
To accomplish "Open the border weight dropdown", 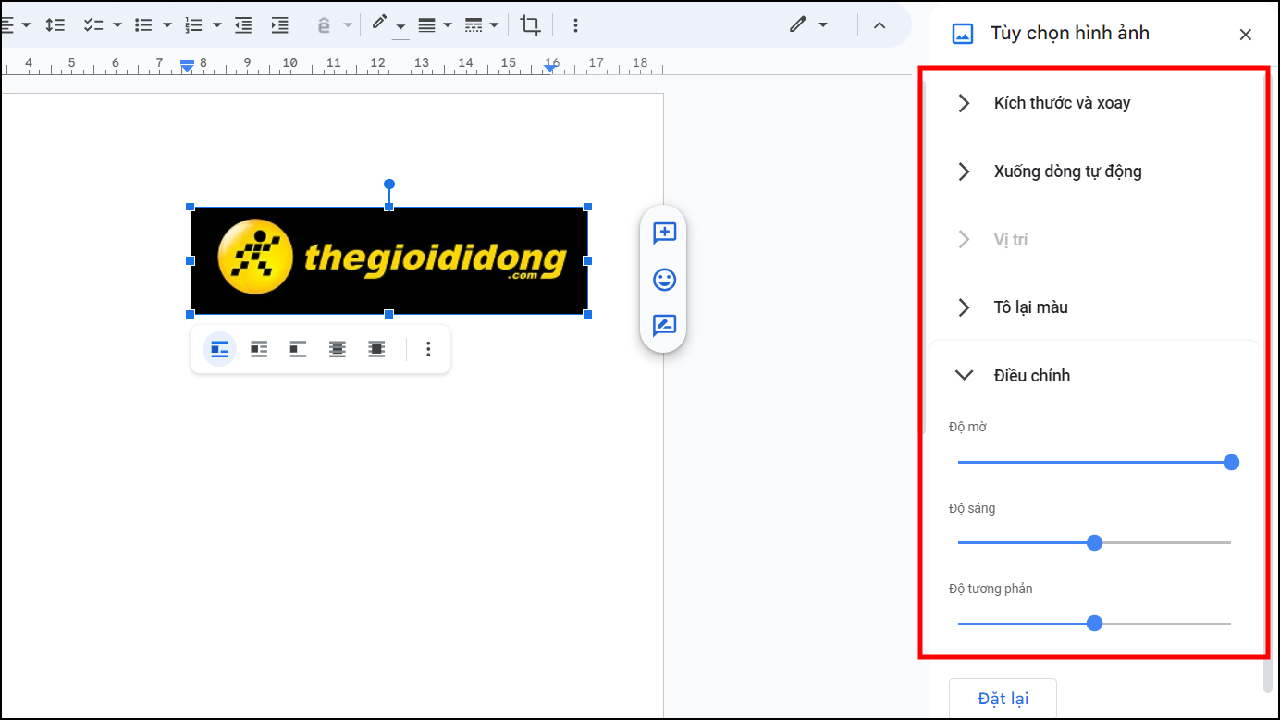I will [x=434, y=25].
